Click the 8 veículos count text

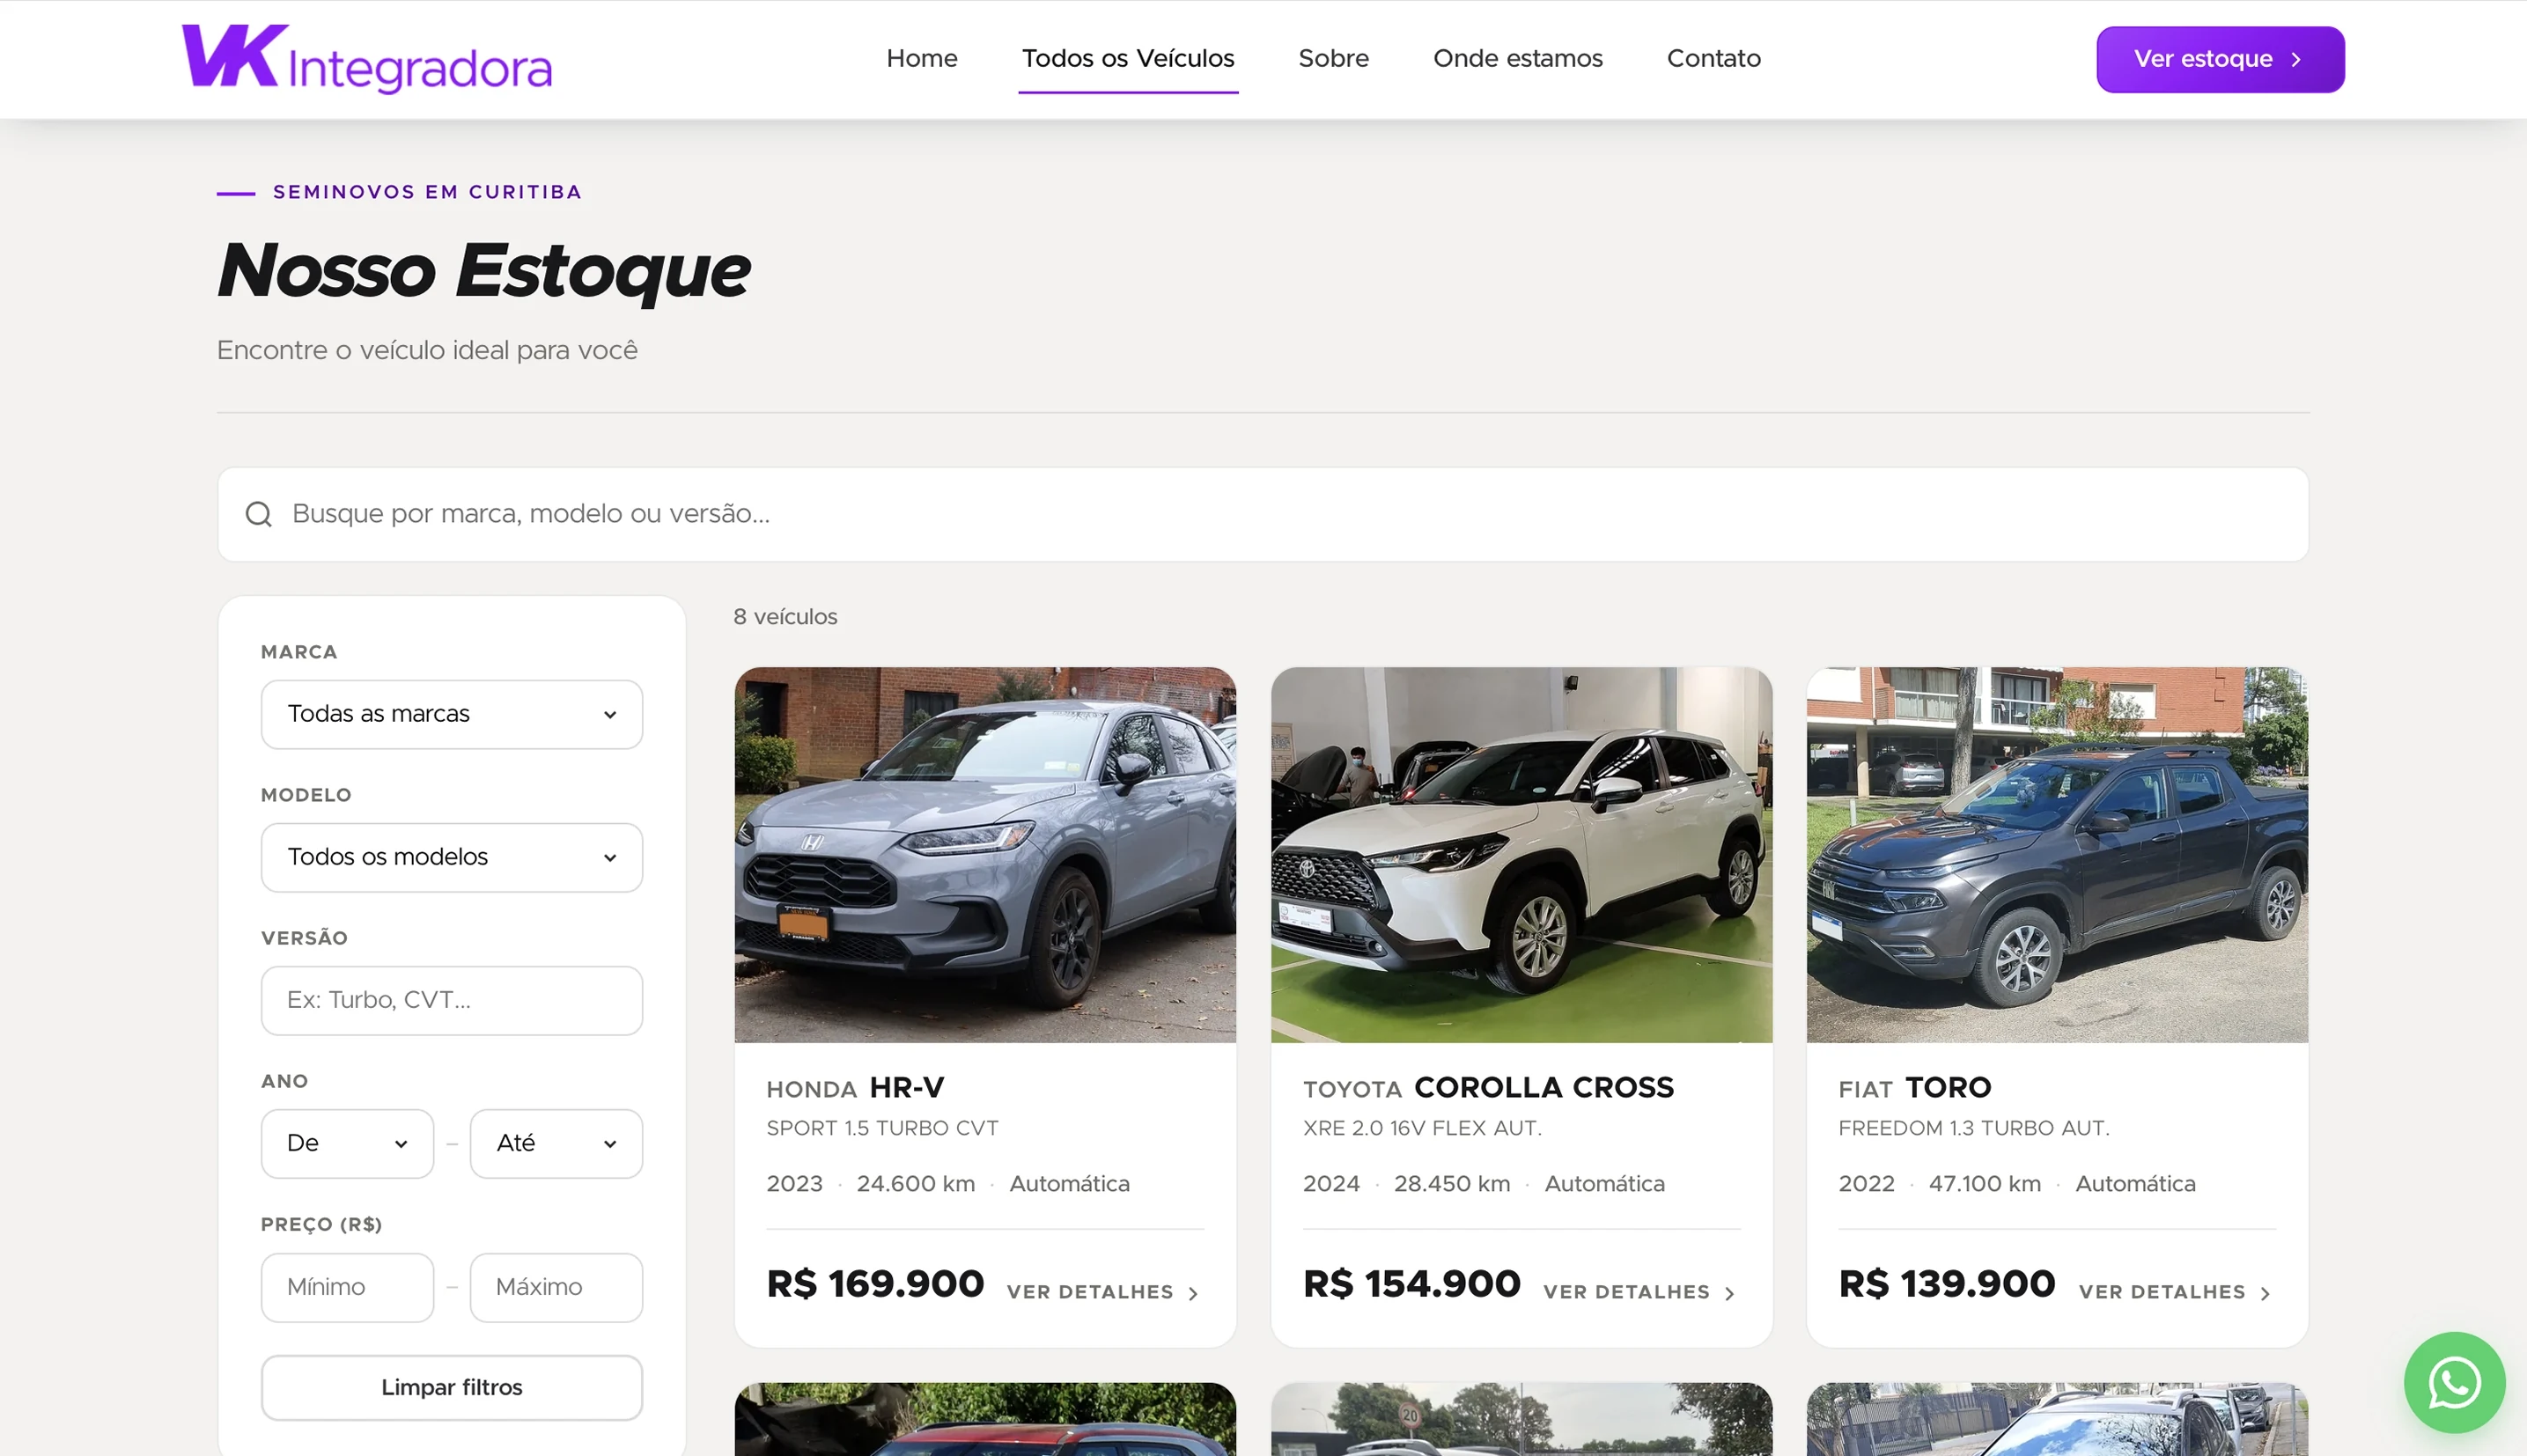[x=785, y=617]
